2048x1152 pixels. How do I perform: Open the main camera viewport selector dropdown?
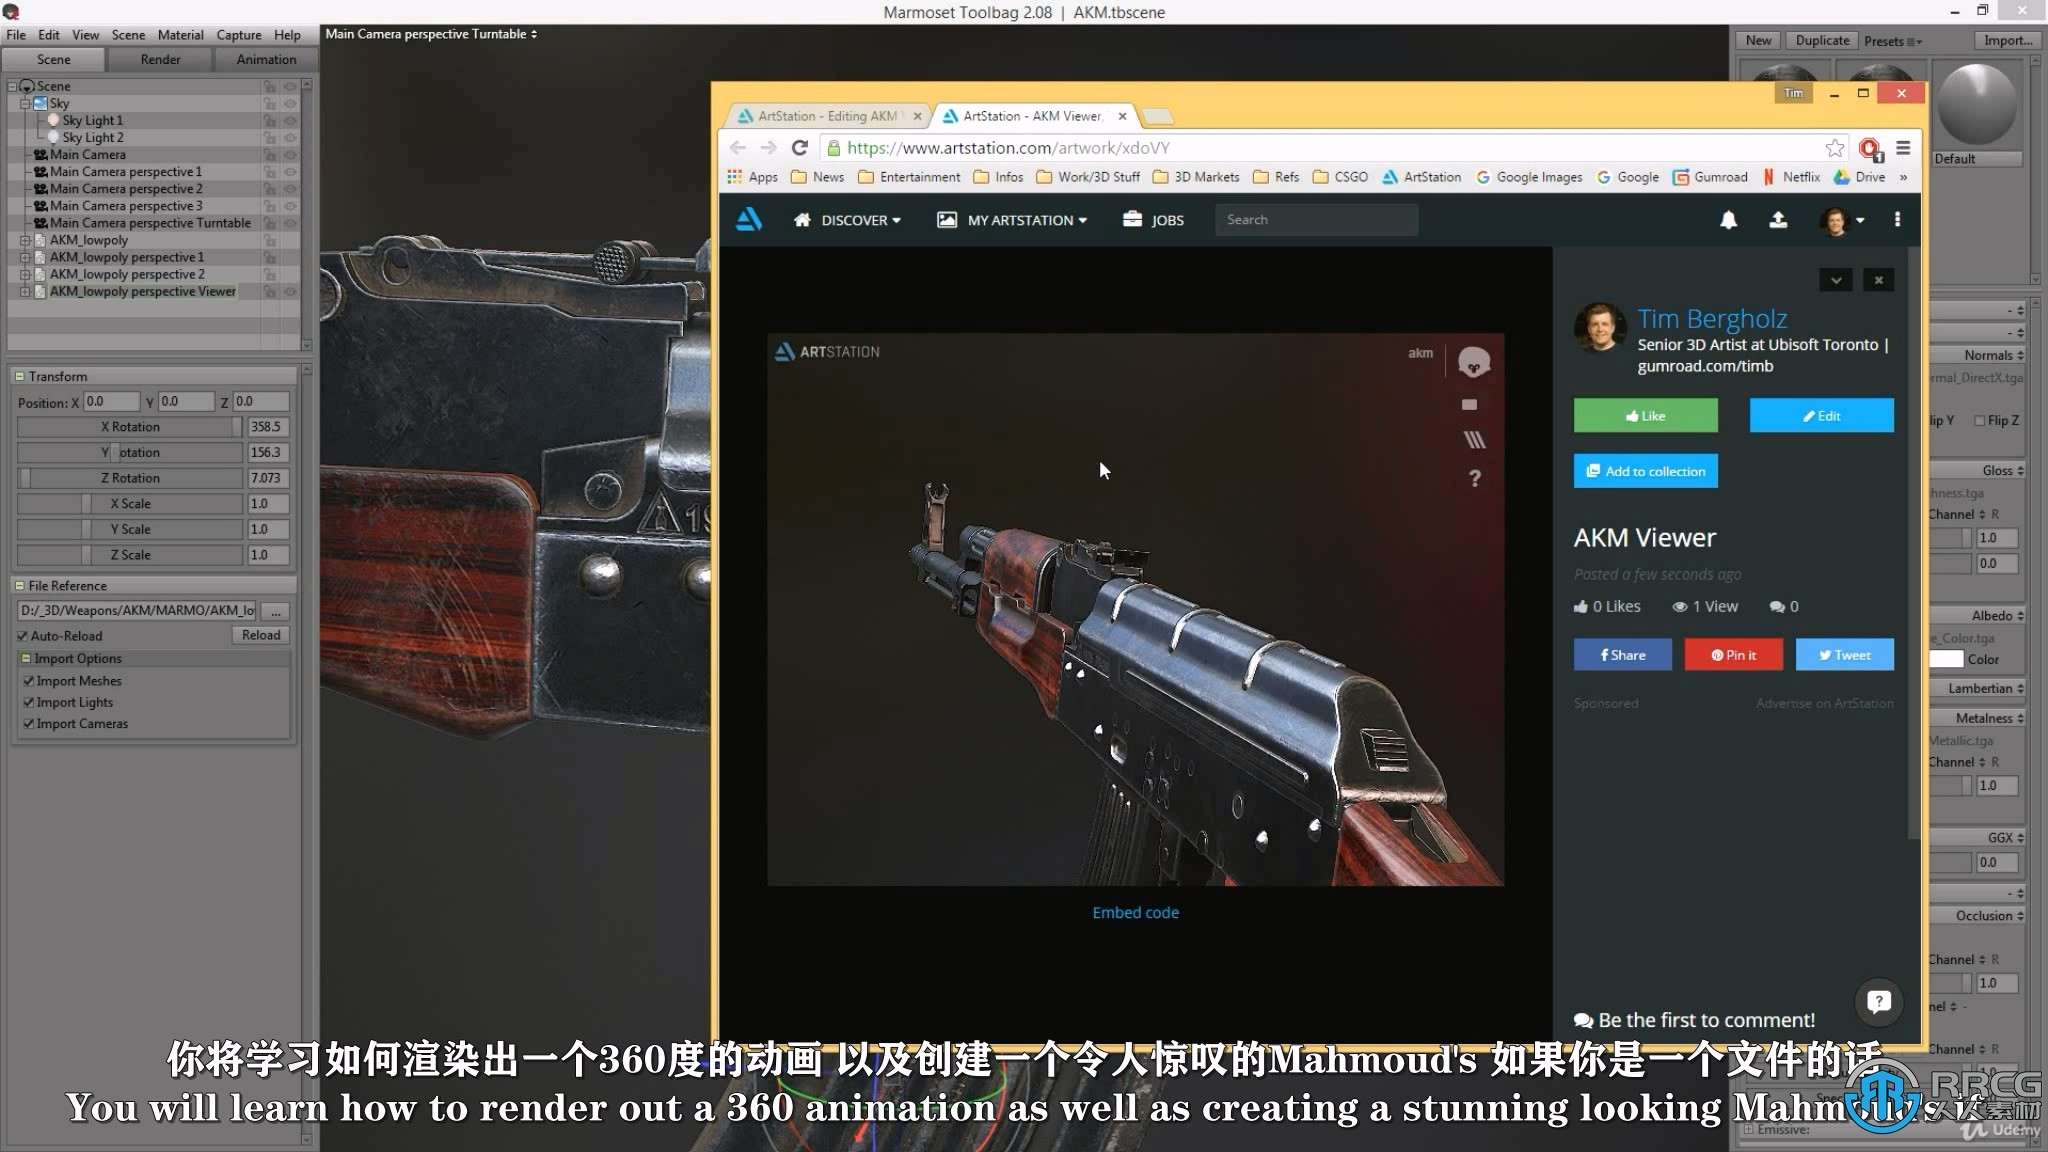tap(431, 34)
